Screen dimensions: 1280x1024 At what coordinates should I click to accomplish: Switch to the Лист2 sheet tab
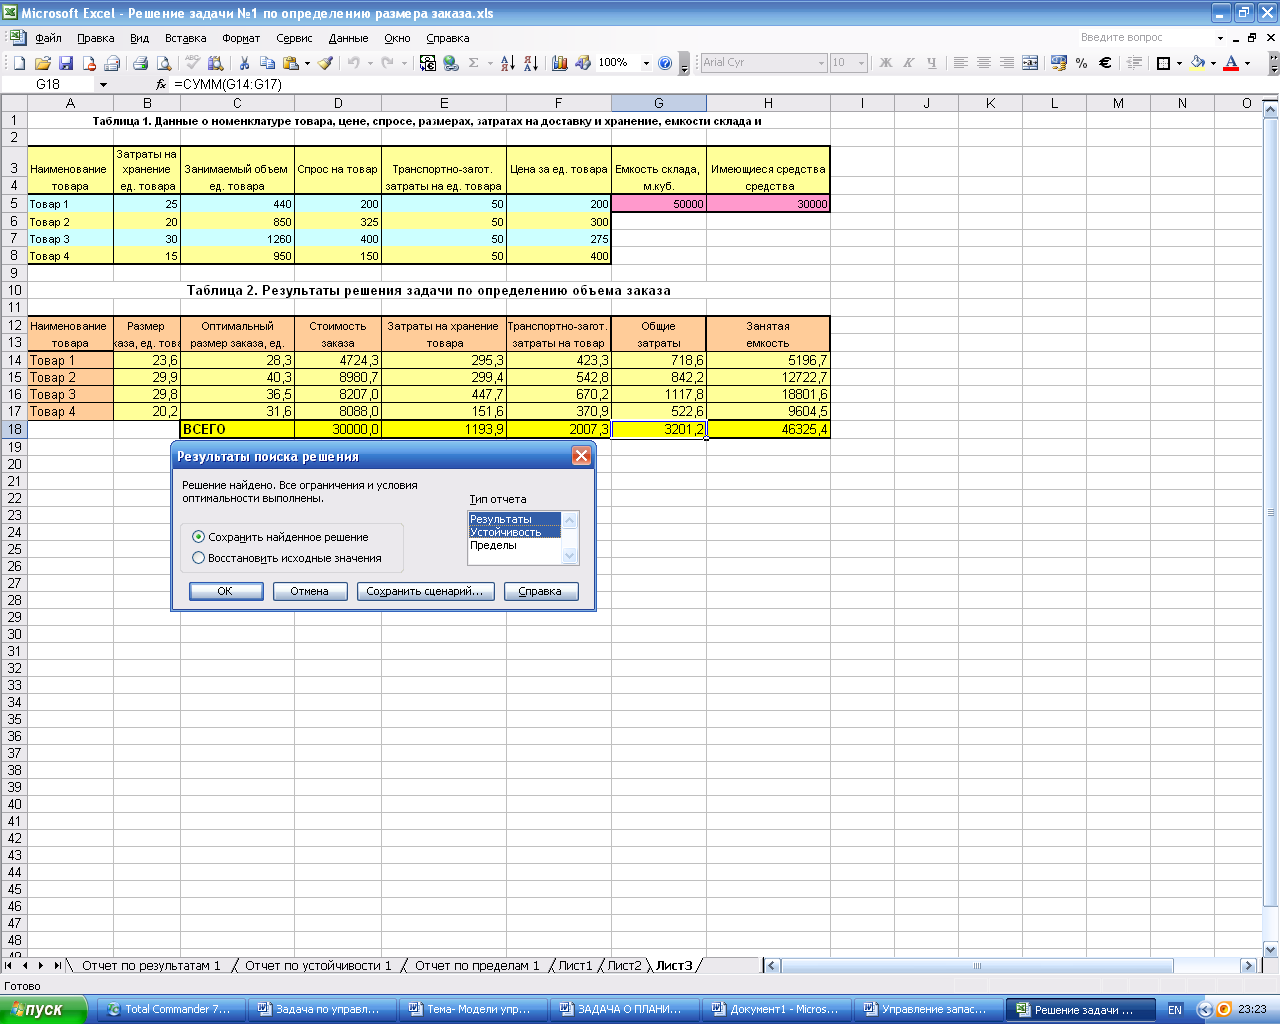[624, 966]
